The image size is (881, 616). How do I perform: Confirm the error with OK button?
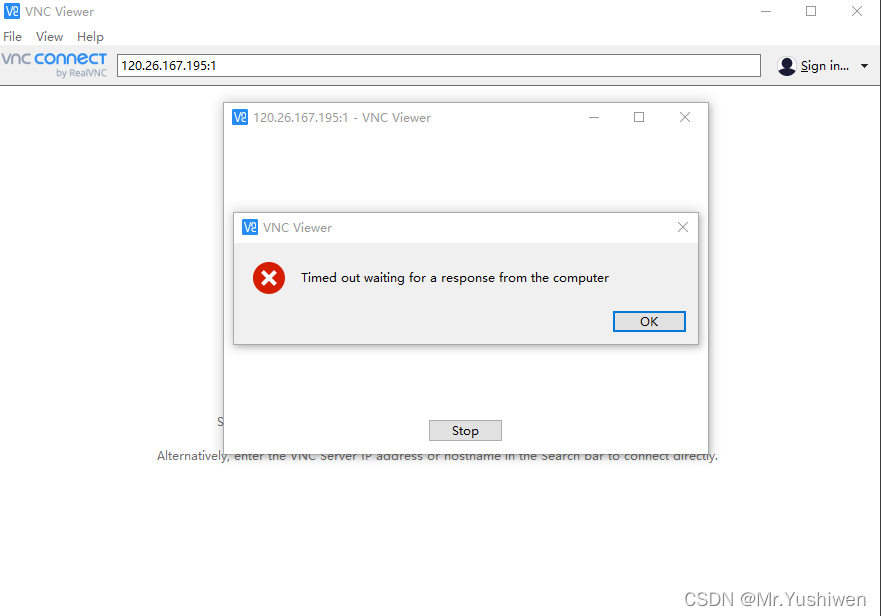649,321
